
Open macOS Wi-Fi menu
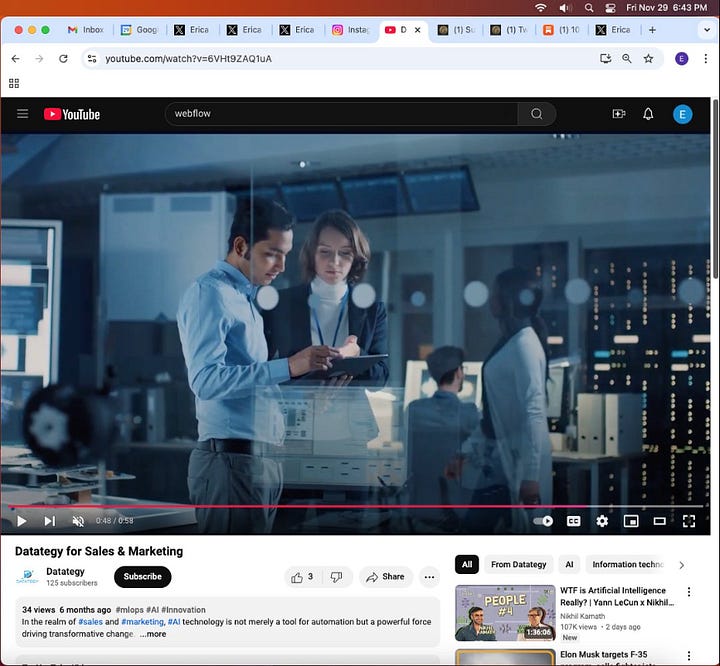click(x=541, y=8)
